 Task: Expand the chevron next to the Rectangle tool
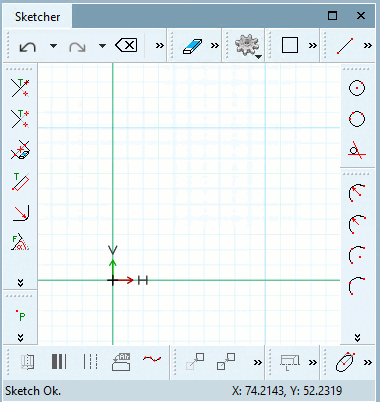pos(313,45)
